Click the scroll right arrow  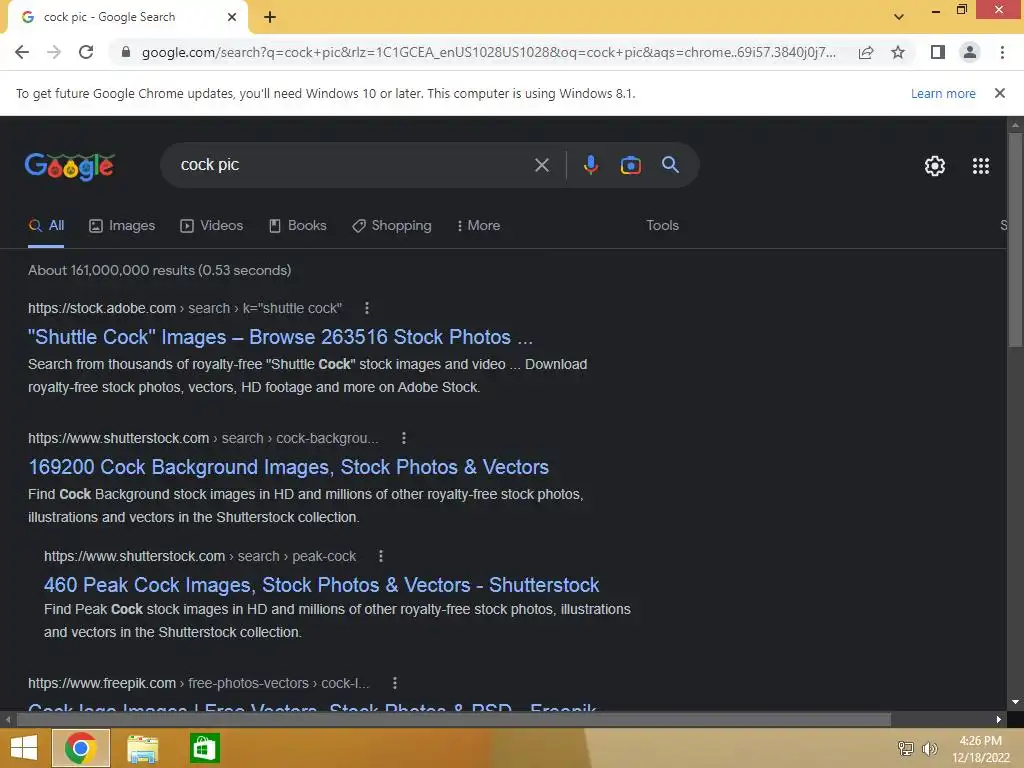tap(998, 720)
